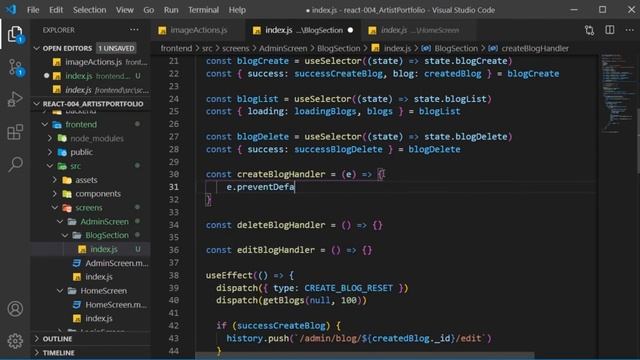
Task: Open editor More Actions ellipsis
Action: click(x=629, y=30)
